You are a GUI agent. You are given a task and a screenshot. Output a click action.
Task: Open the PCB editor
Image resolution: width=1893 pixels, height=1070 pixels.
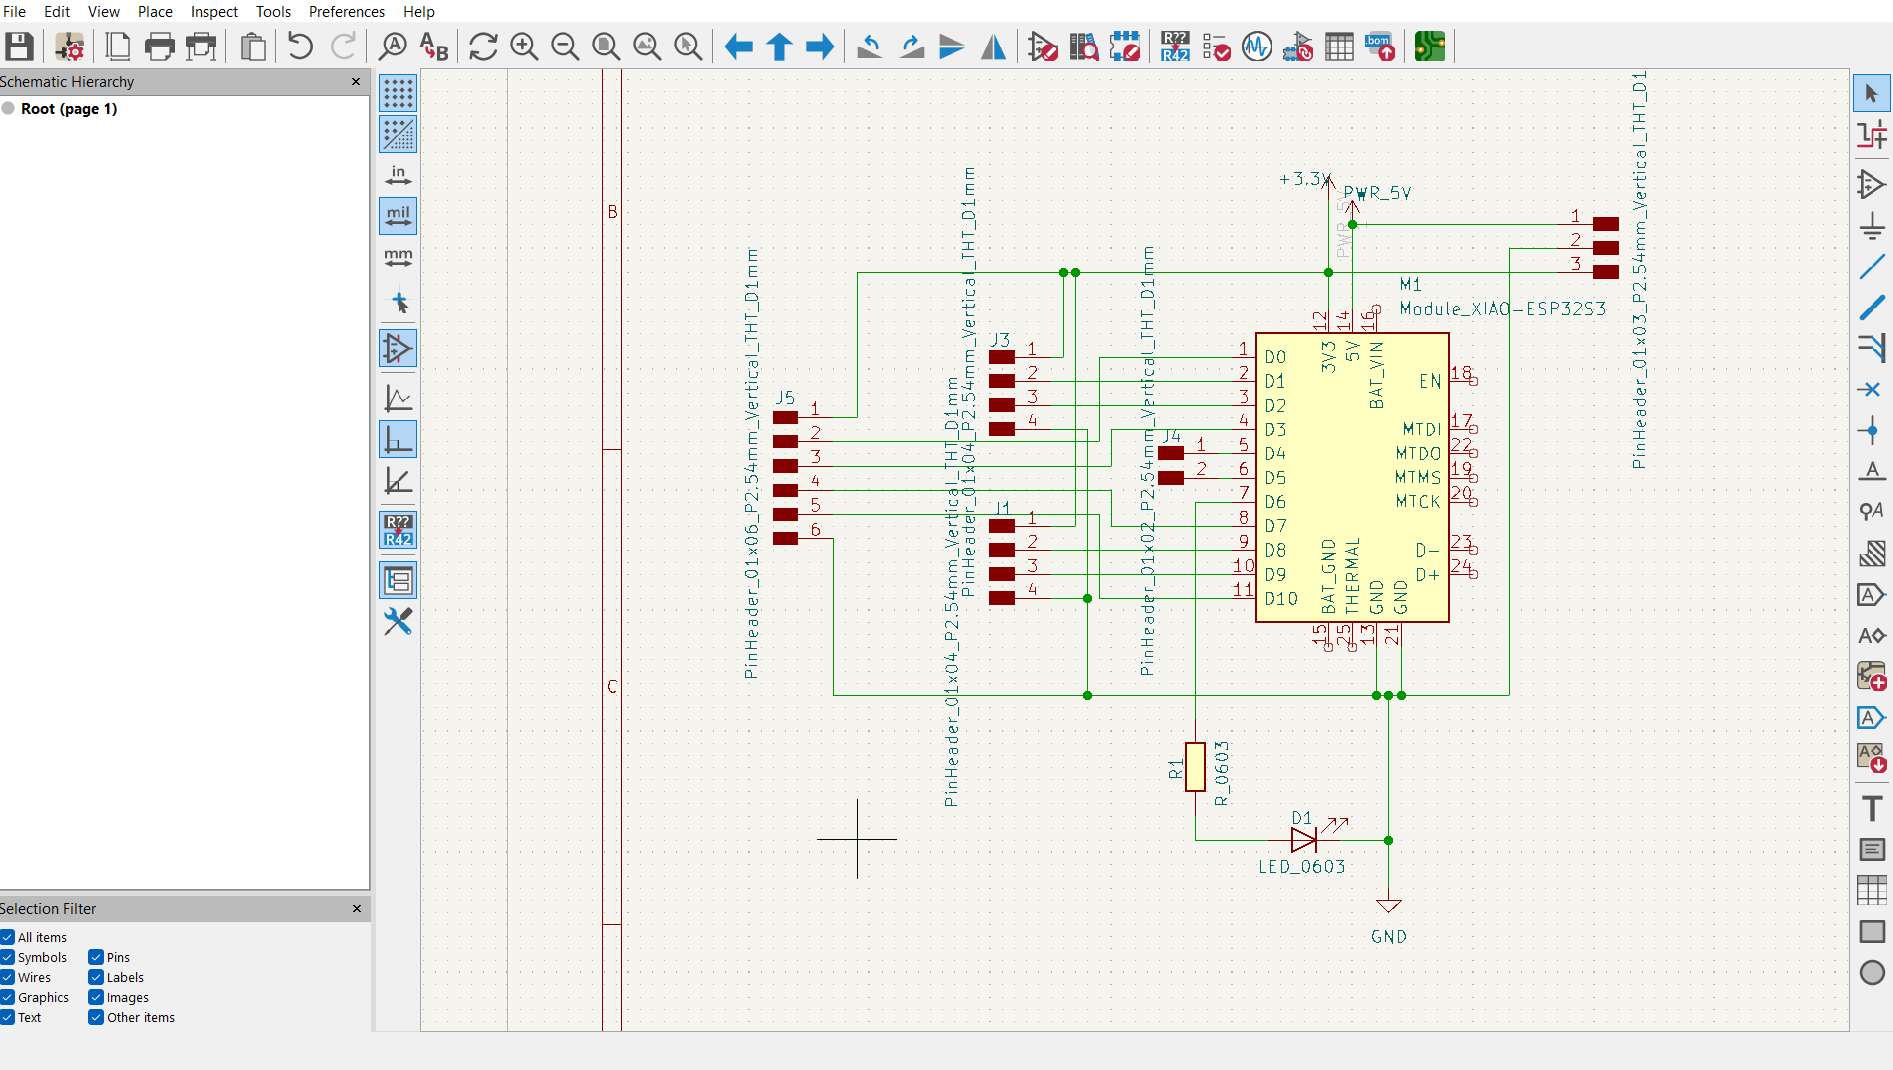pyautogui.click(x=1428, y=46)
